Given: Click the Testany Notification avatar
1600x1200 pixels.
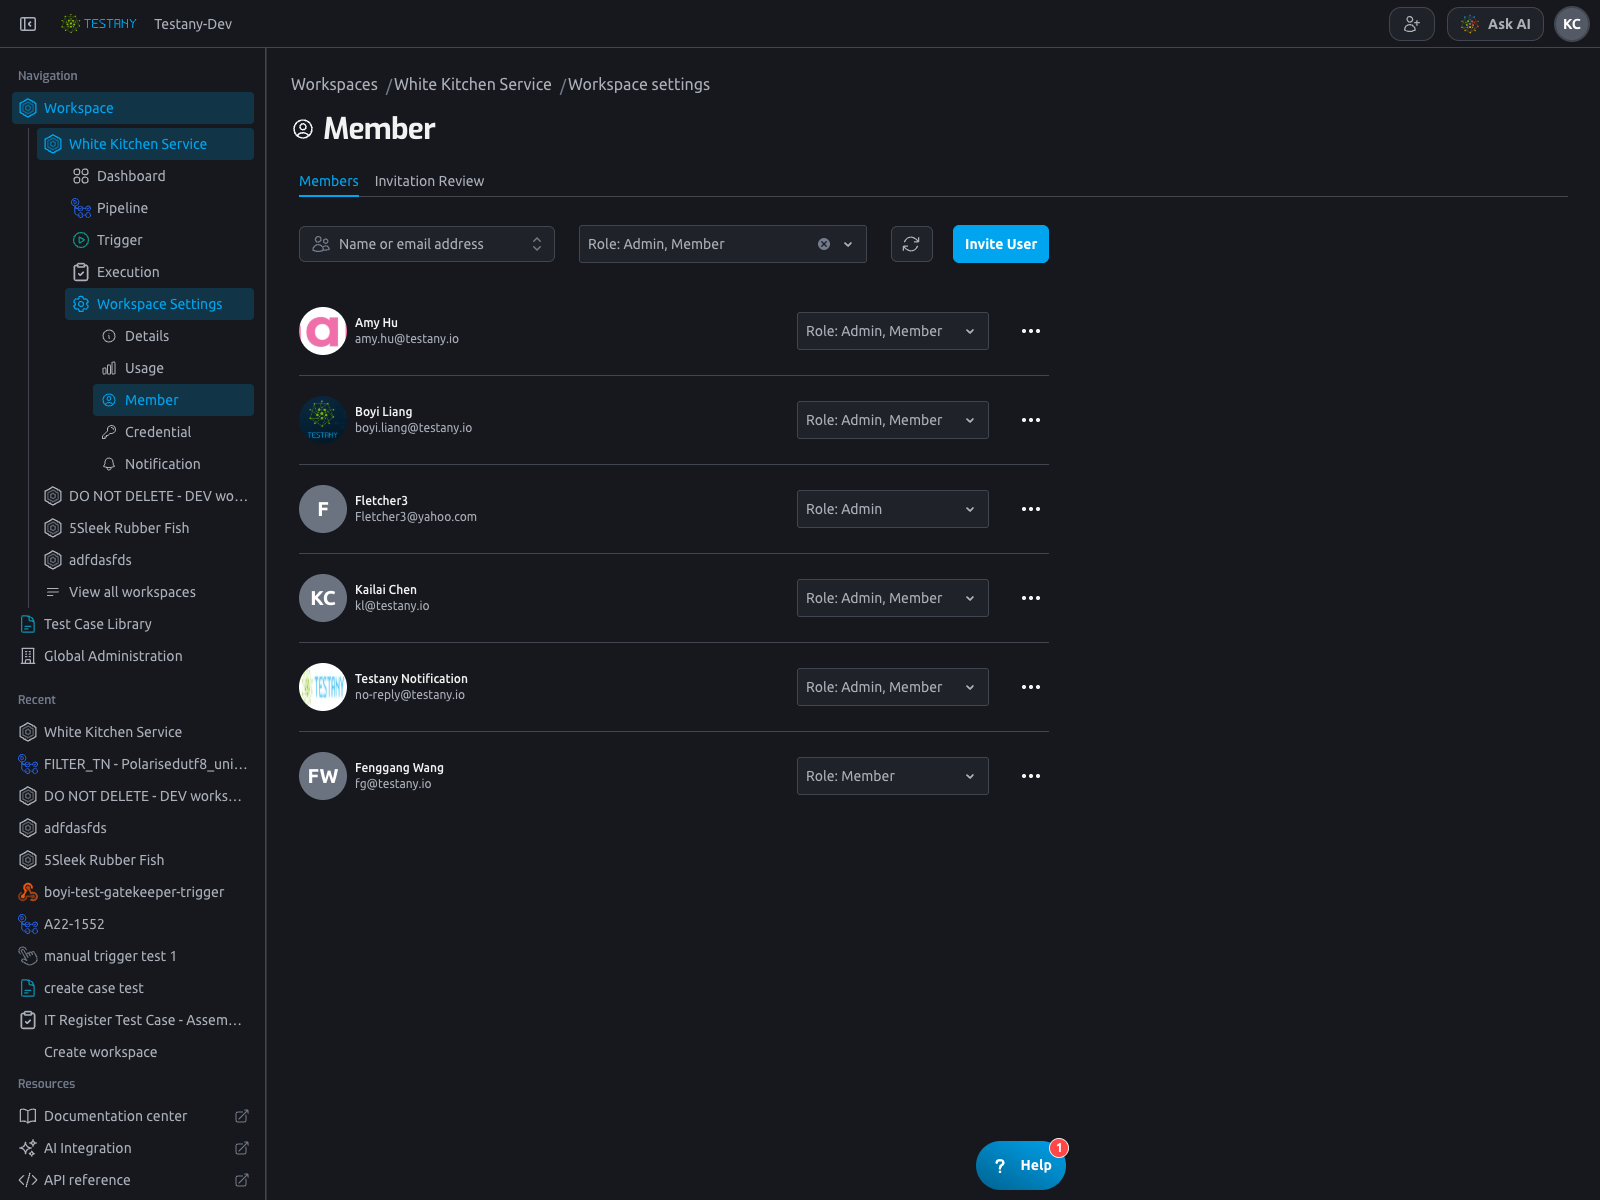Looking at the screenshot, I should tap(323, 687).
